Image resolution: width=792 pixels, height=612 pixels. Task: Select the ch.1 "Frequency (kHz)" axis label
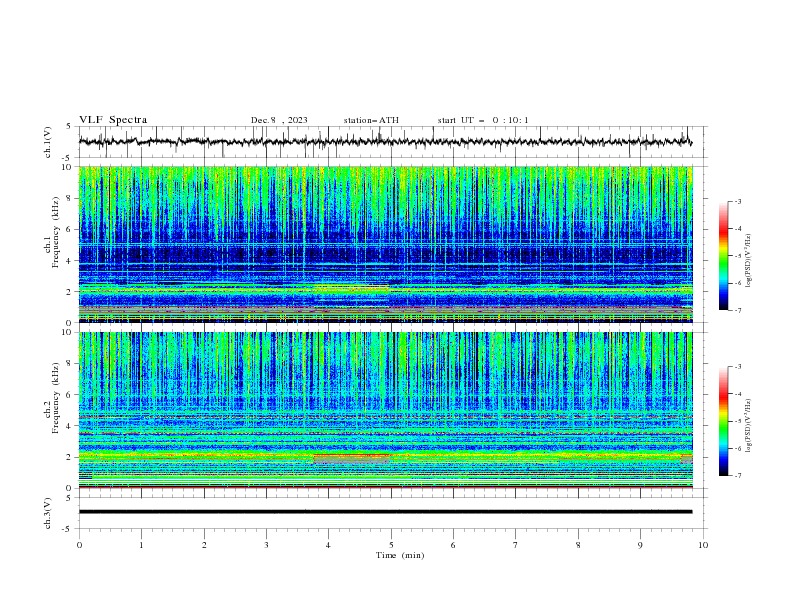click(55, 232)
